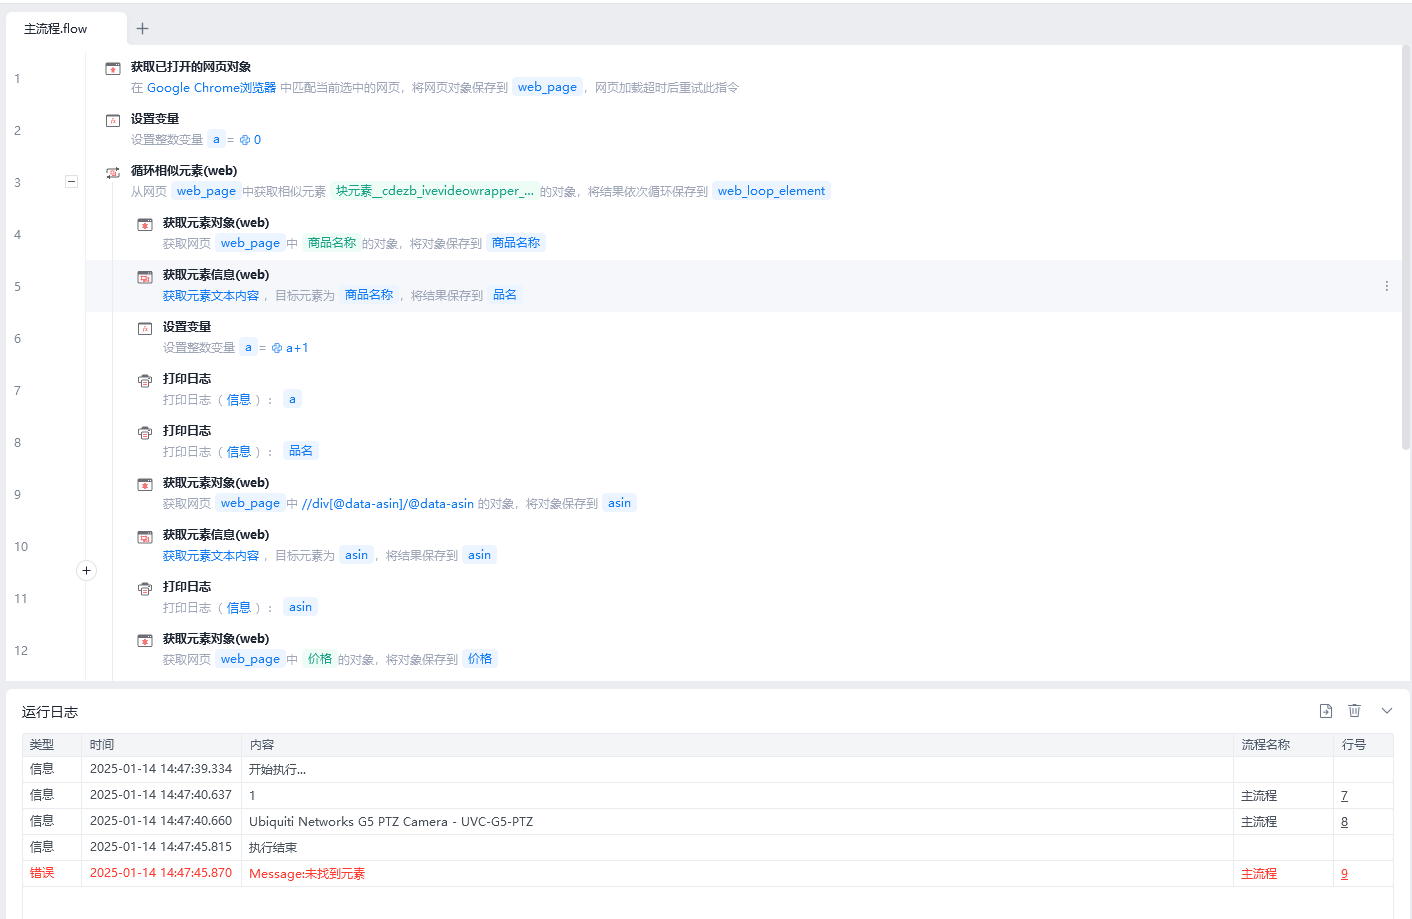Click line number 1 in the gutter
Screen dimensions: 1412x919
(17, 79)
